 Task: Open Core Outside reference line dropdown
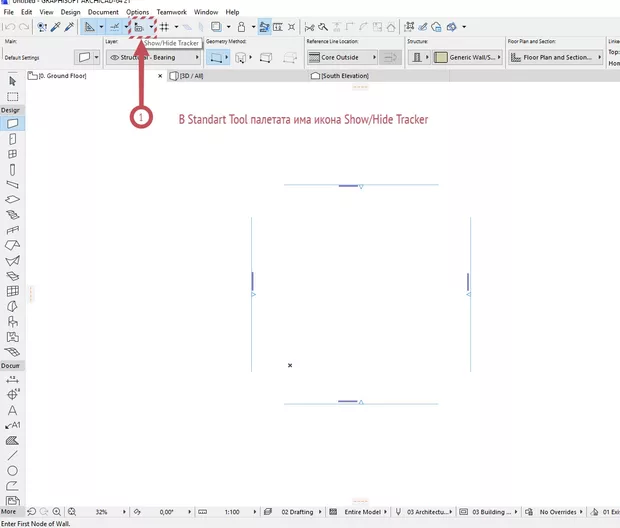(342, 58)
